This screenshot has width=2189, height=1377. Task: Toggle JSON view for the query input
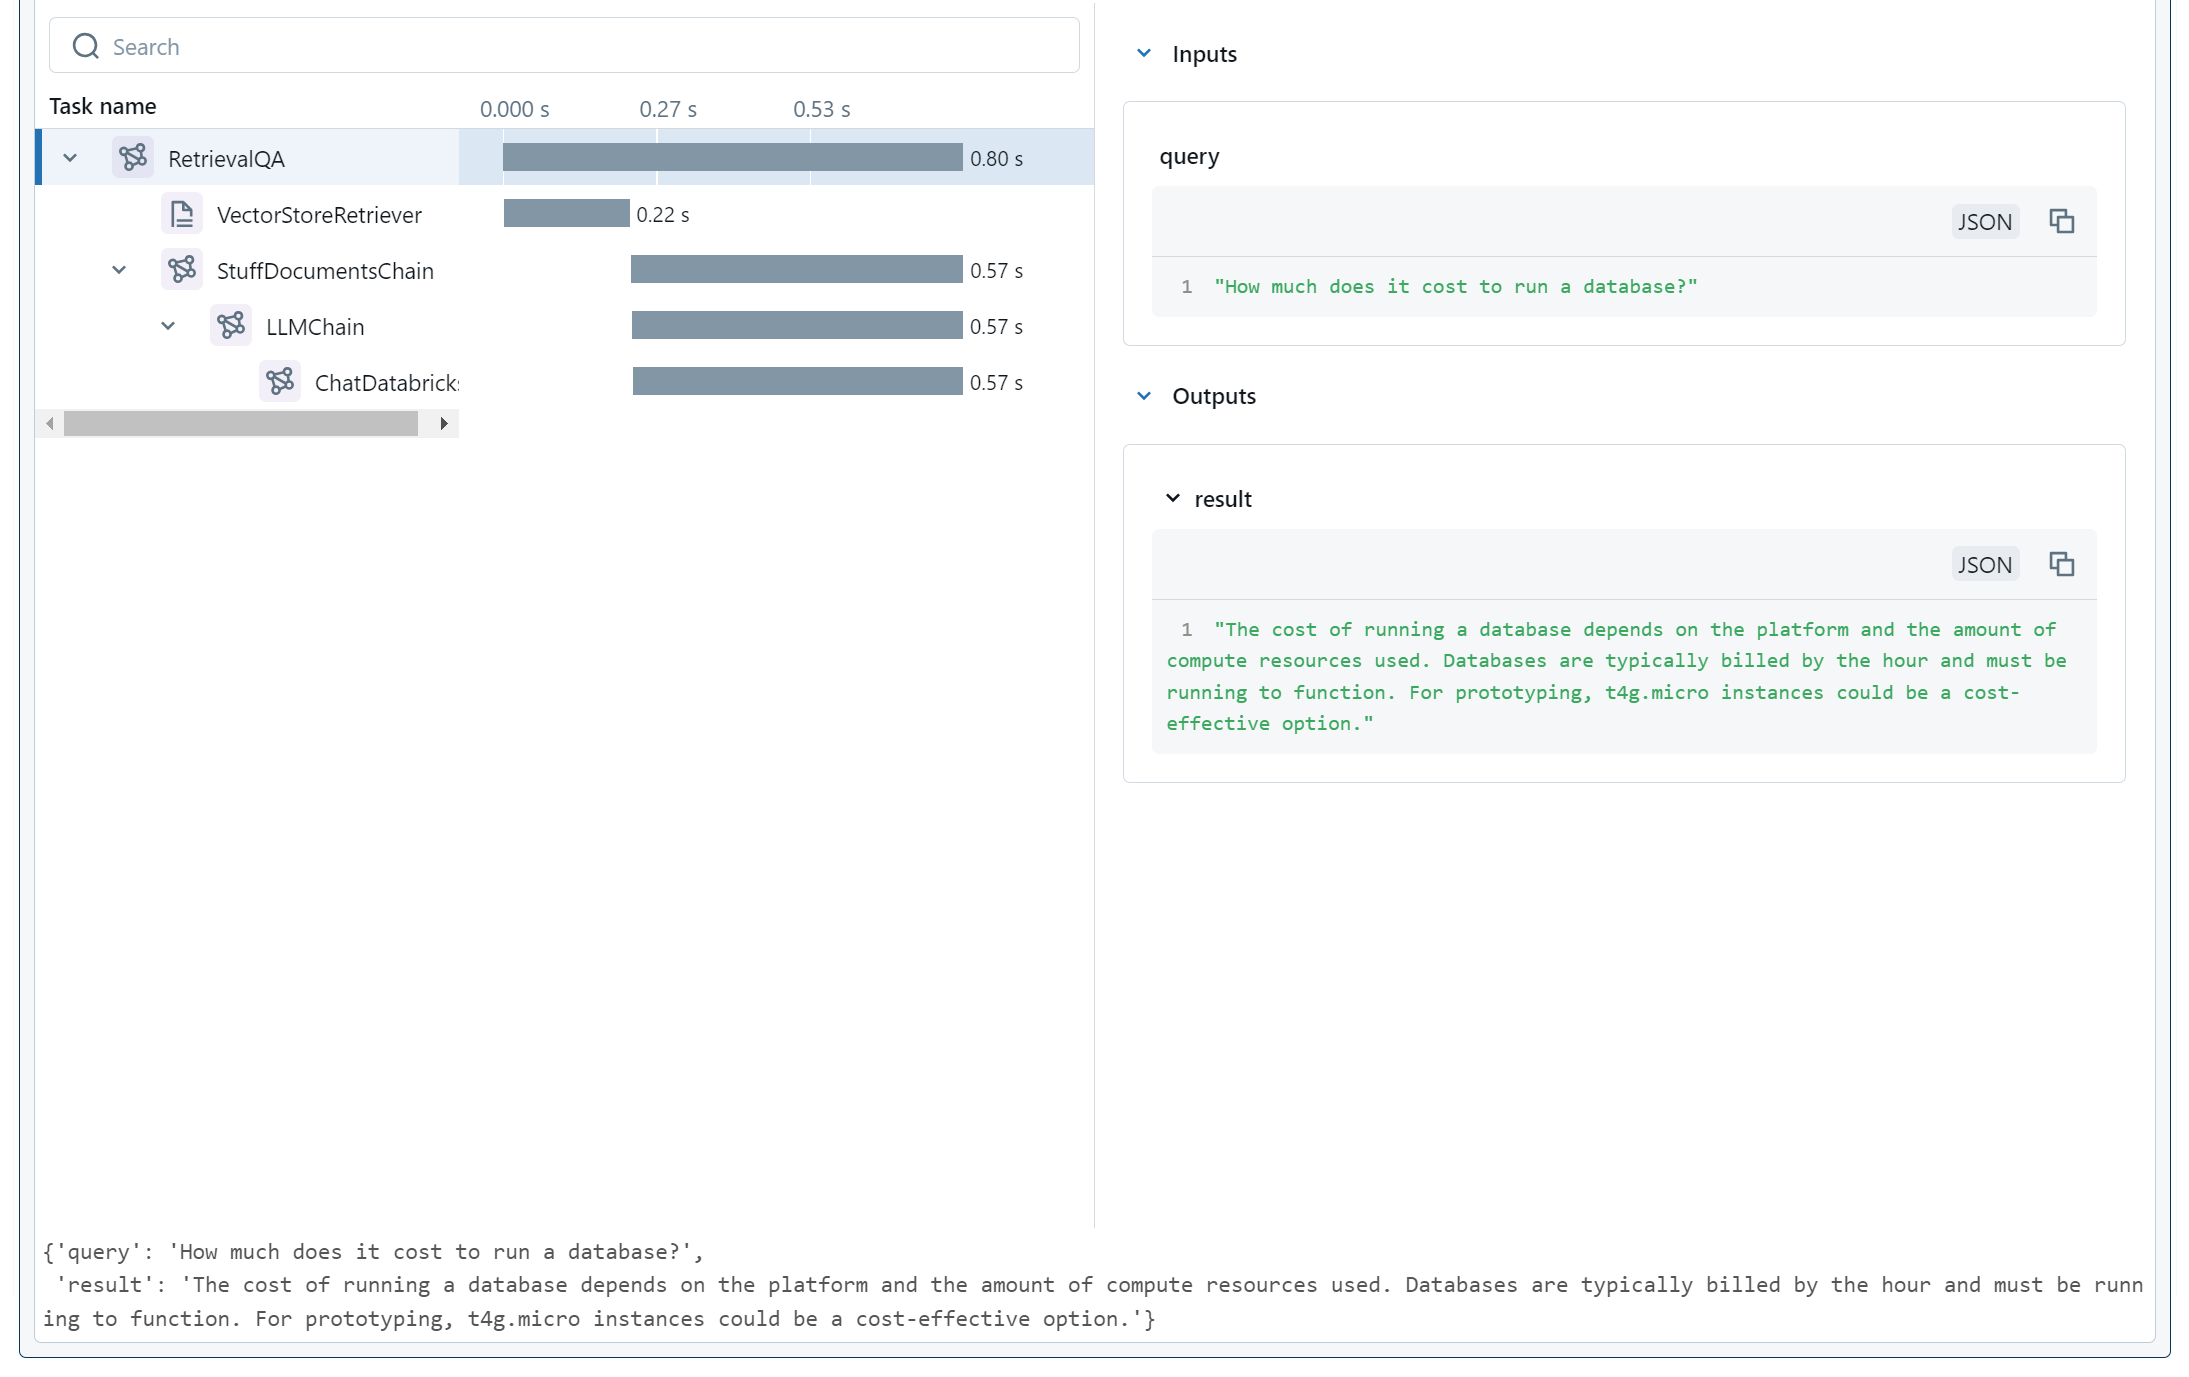point(1984,221)
